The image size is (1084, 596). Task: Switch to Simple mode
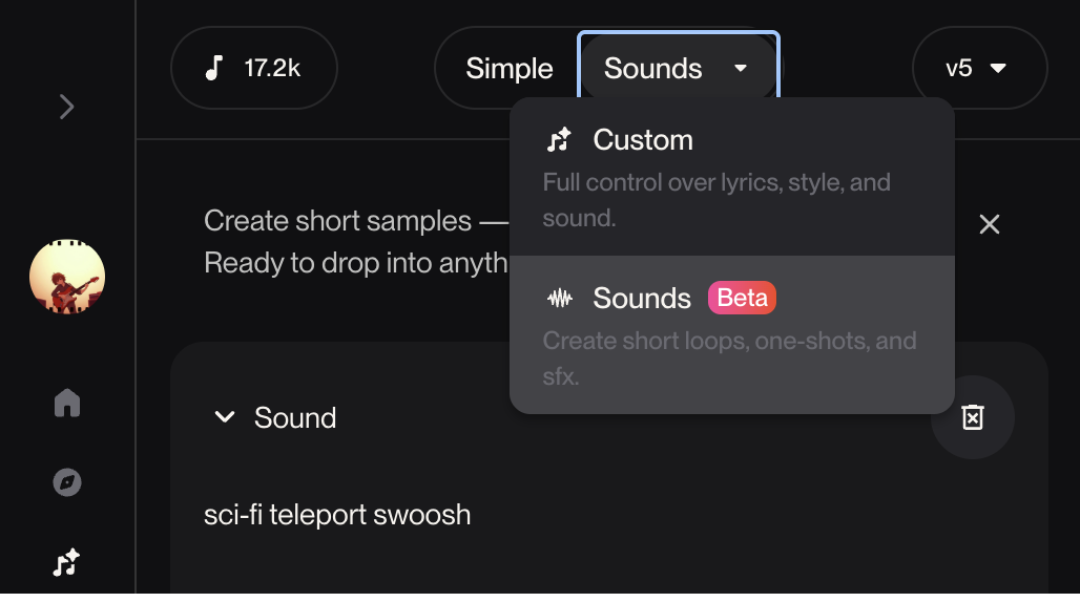(x=509, y=68)
